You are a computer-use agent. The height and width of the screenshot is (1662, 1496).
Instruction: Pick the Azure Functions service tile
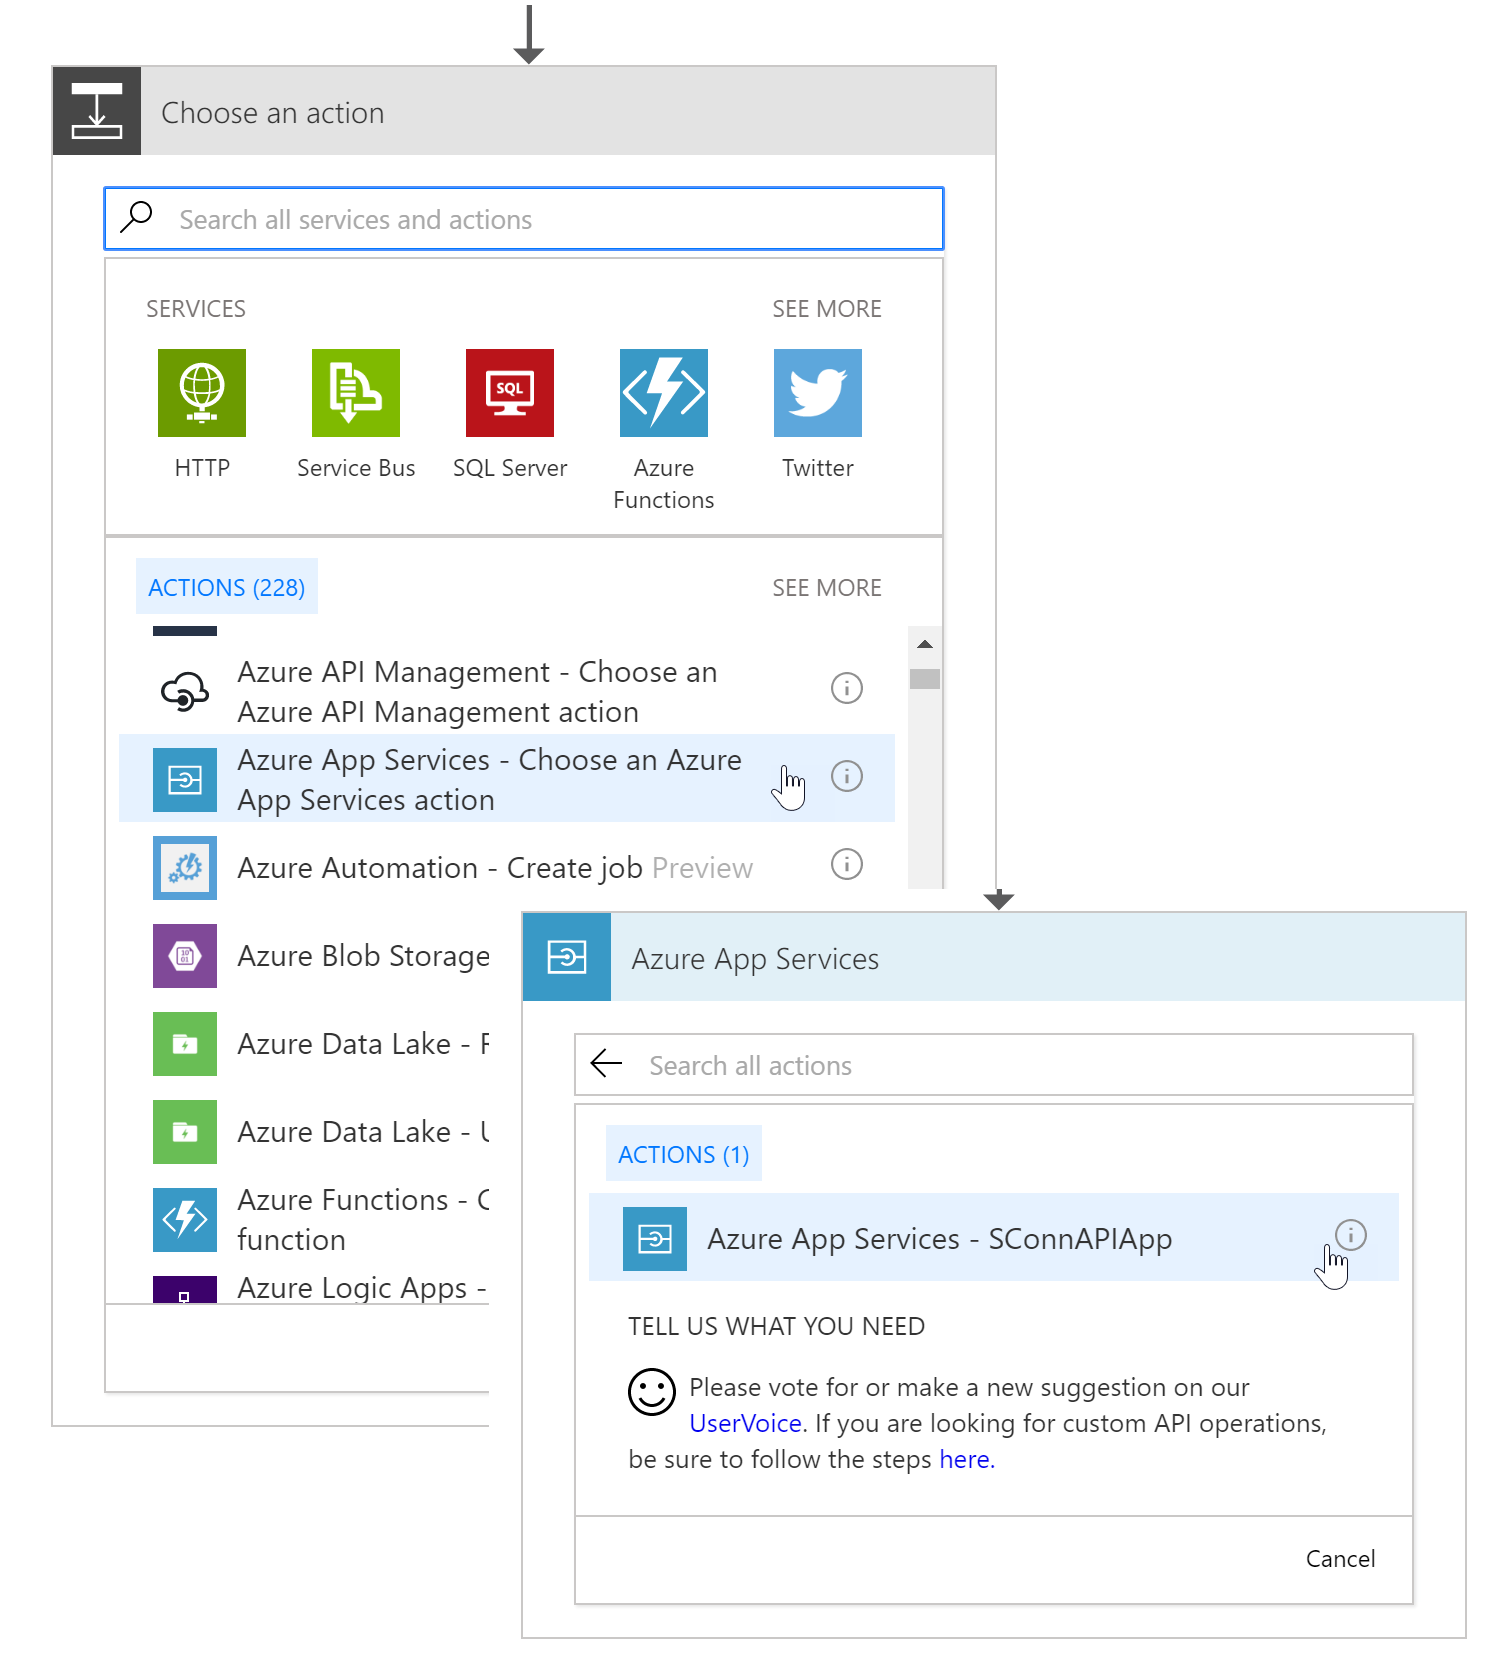pyautogui.click(x=664, y=393)
